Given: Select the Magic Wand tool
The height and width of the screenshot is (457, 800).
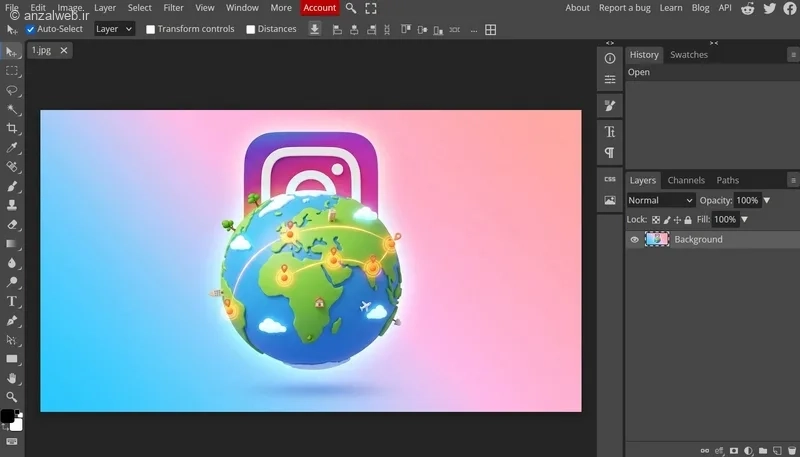Looking at the screenshot, I should click(x=11, y=109).
